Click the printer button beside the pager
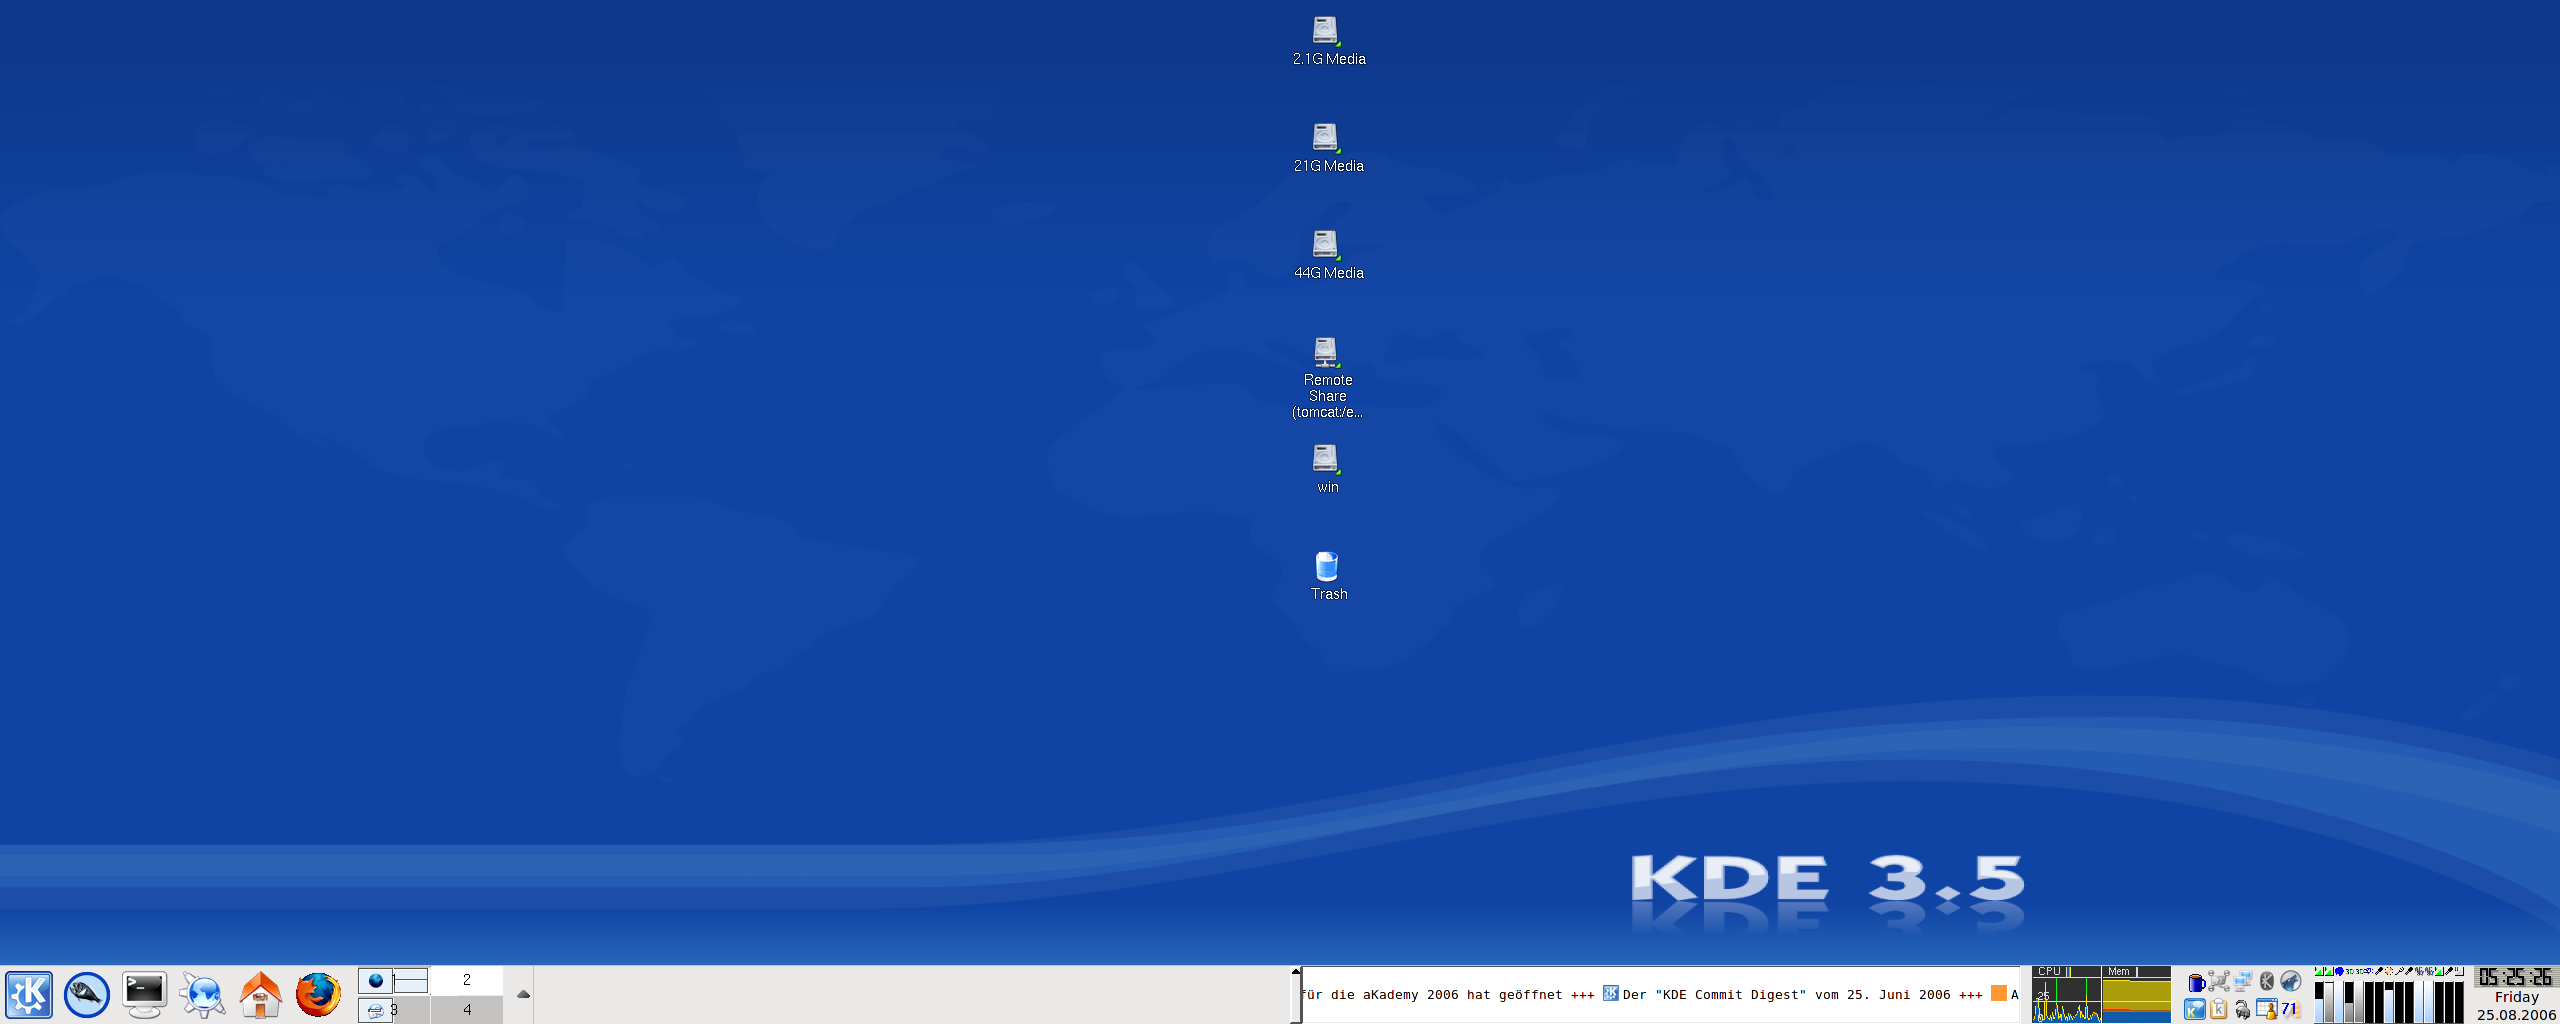 pyautogui.click(x=376, y=1010)
